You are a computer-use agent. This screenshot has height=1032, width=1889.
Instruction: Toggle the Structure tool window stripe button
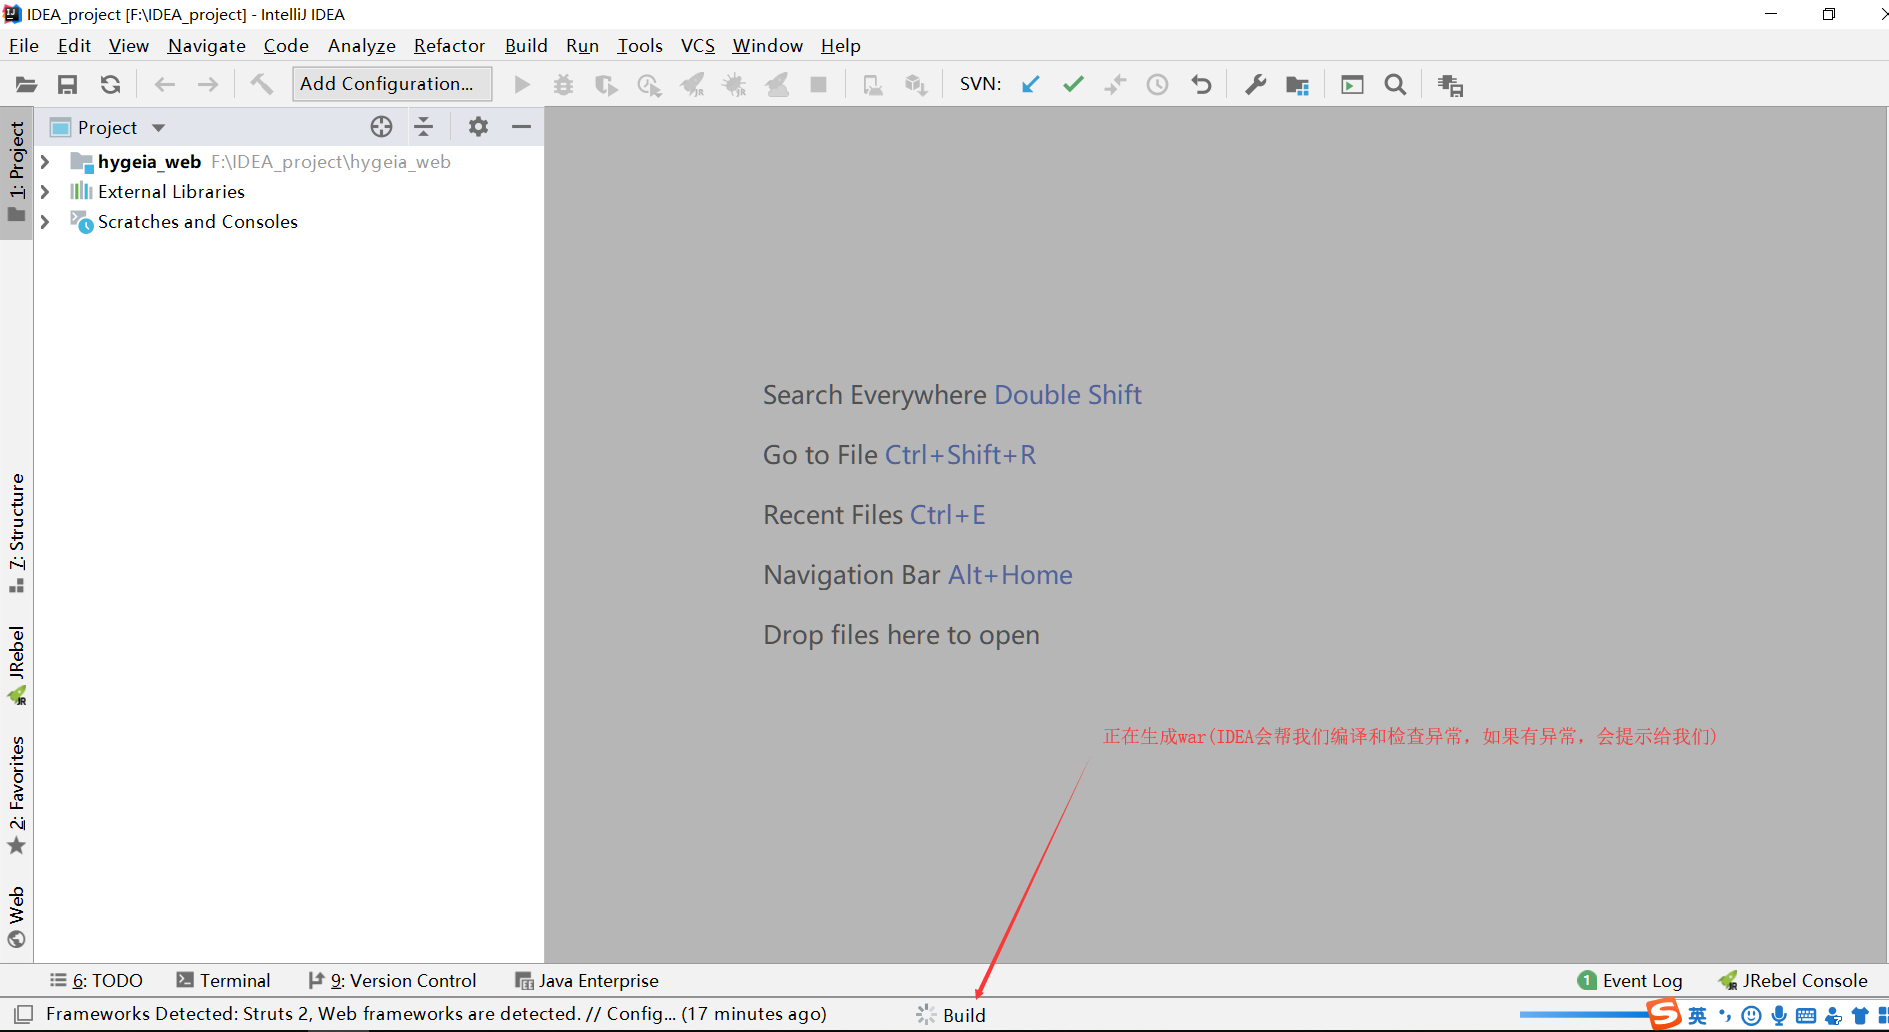pos(16,533)
